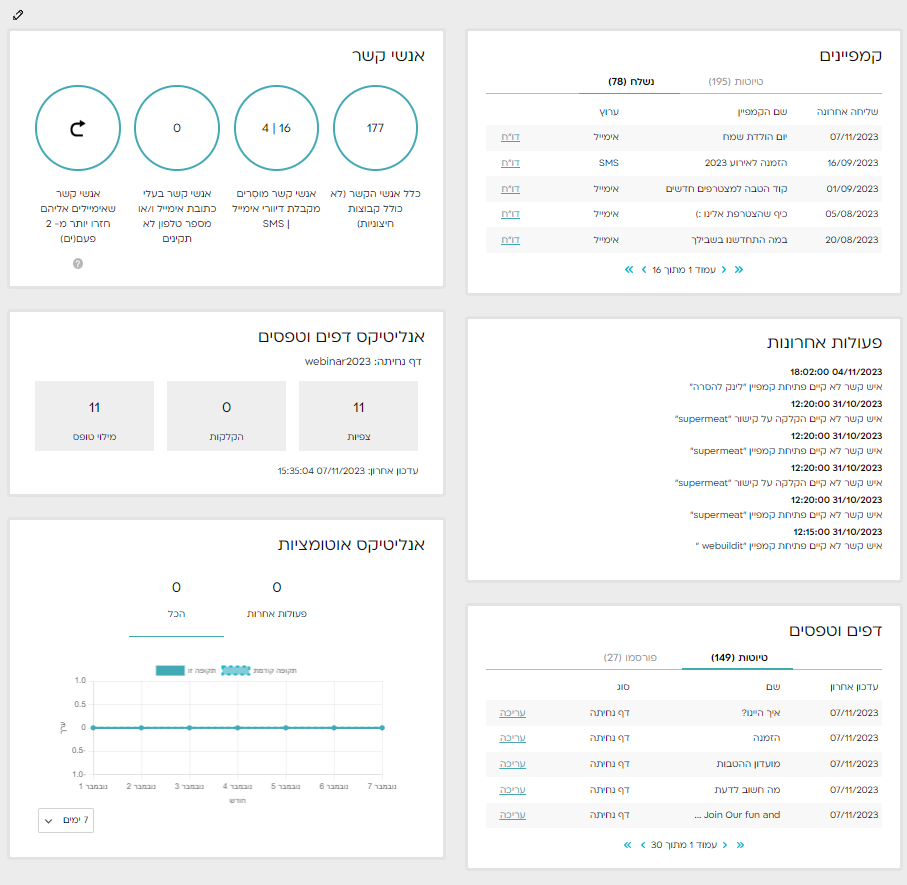
Task: Click the שליחה אחרונה column header
Action: 847,112
